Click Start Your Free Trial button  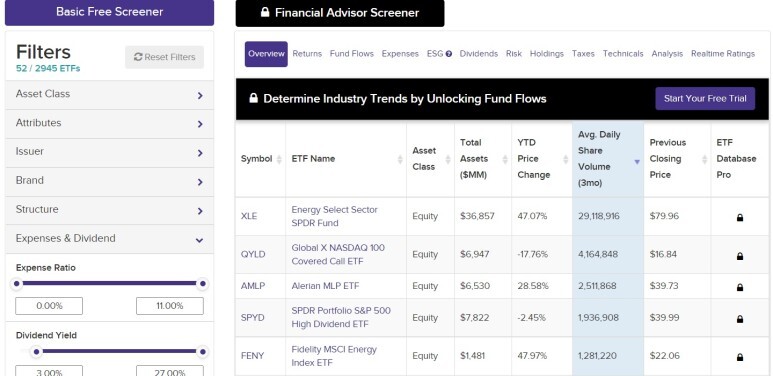(705, 99)
